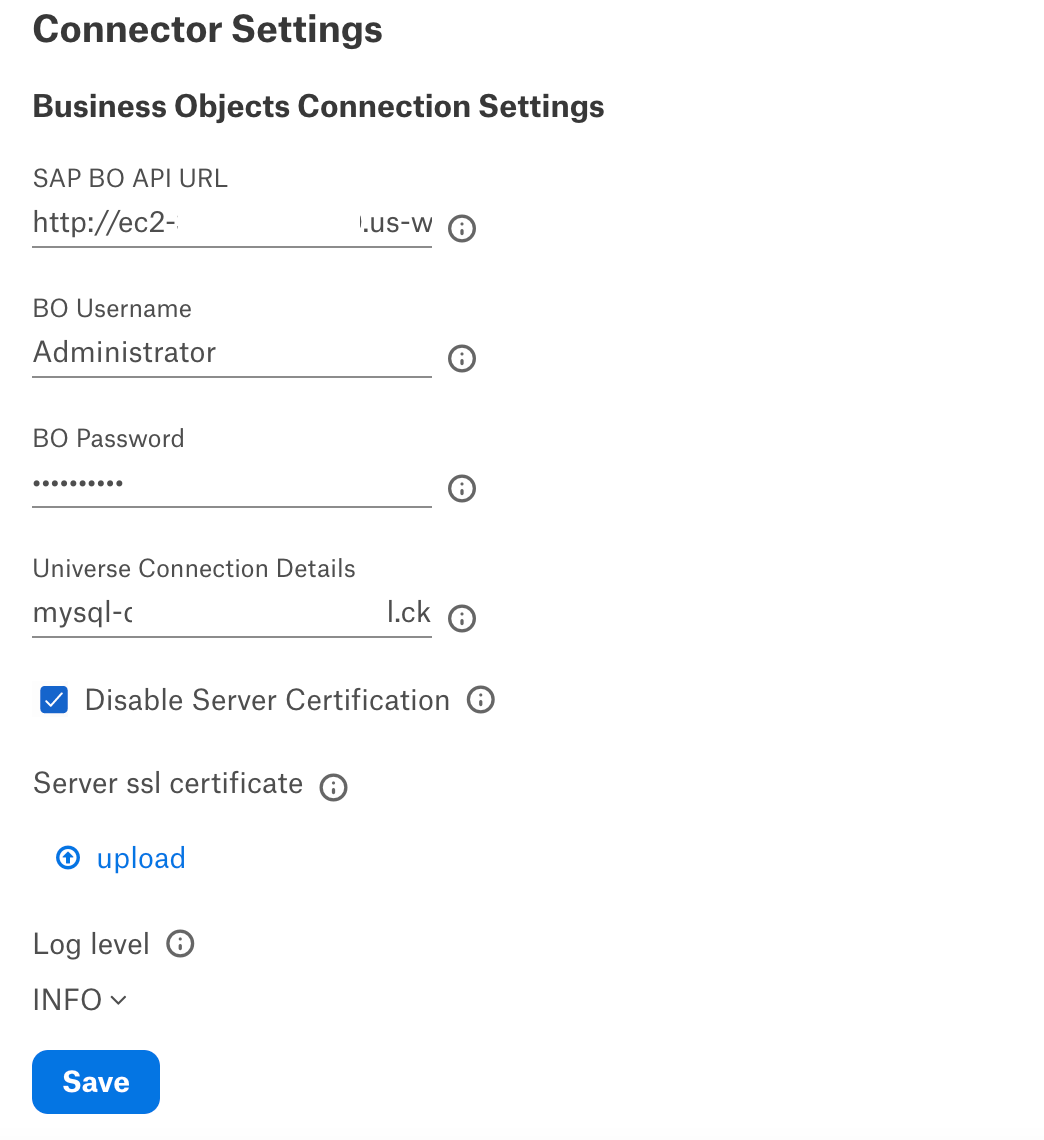Save the connector settings
The image size is (1044, 1140).
(96, 1082)
